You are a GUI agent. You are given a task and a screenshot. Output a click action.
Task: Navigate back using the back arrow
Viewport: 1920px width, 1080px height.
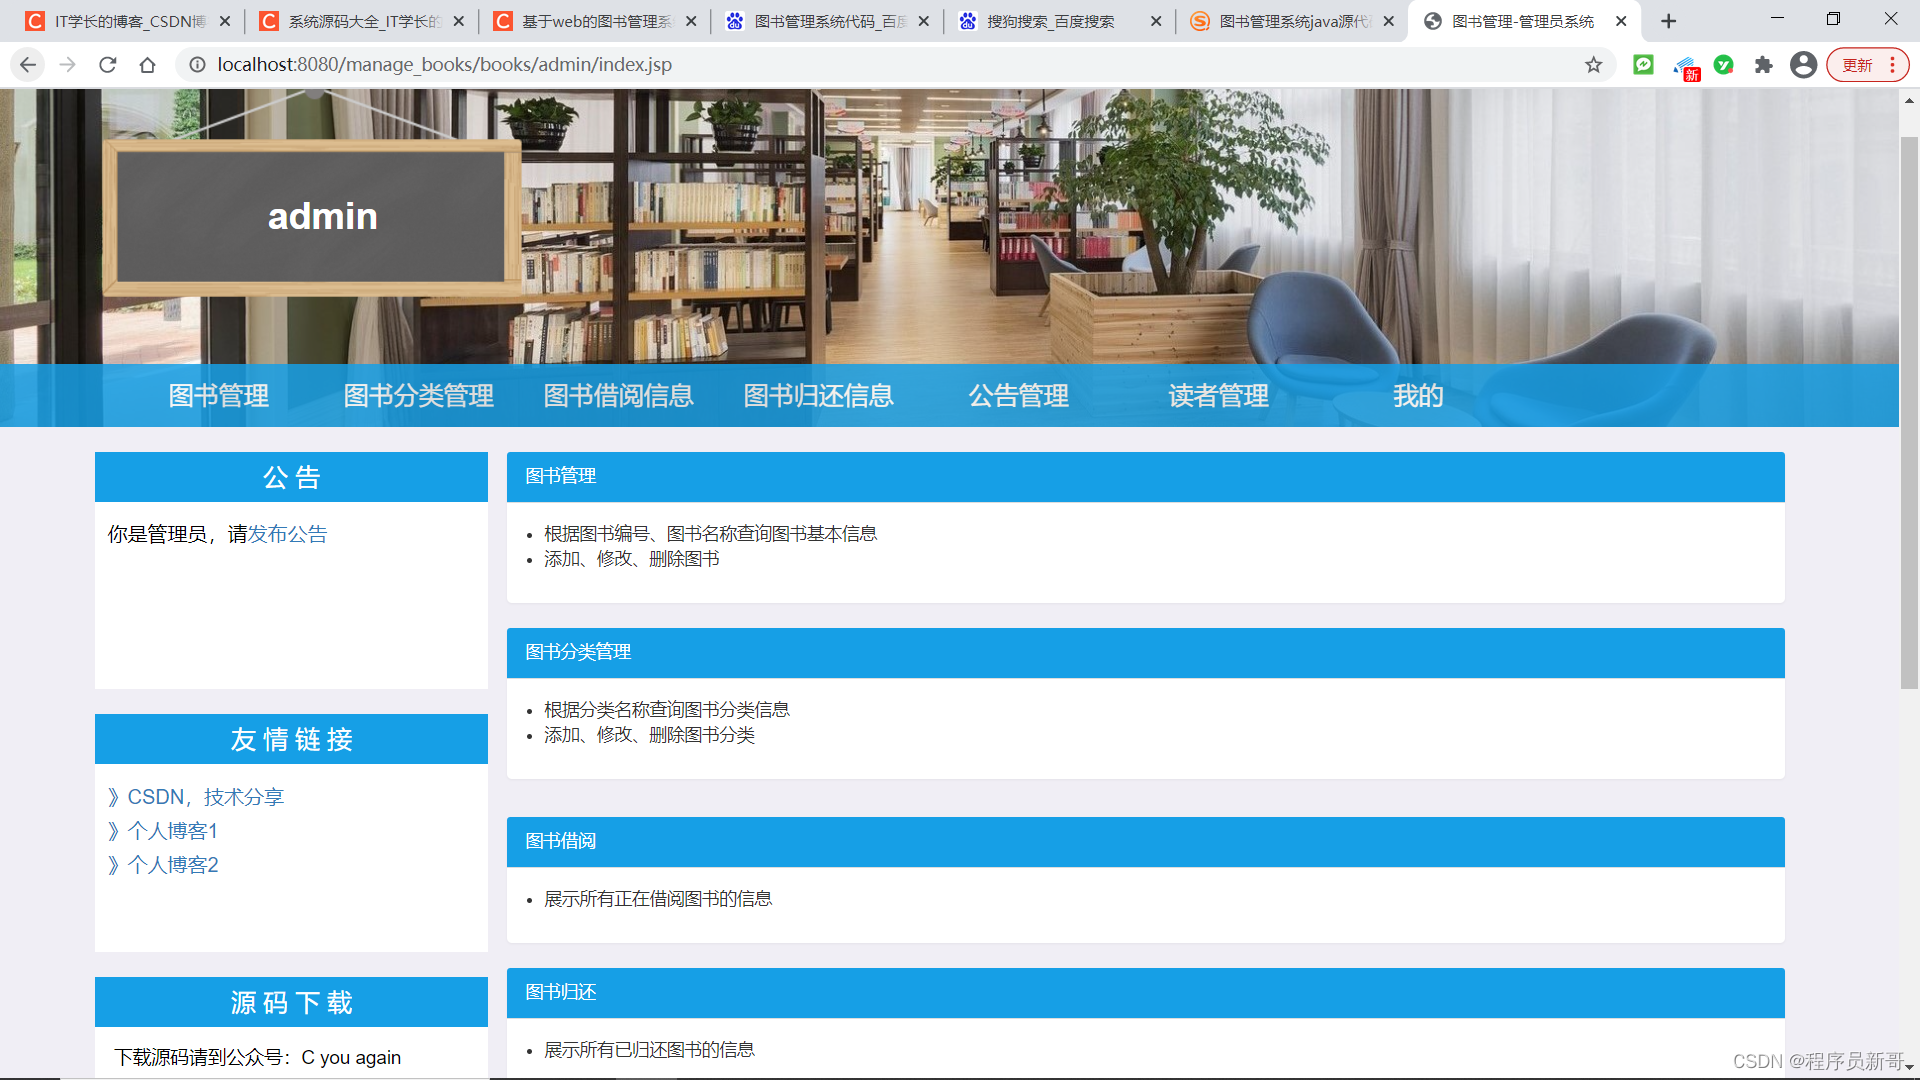26,64
